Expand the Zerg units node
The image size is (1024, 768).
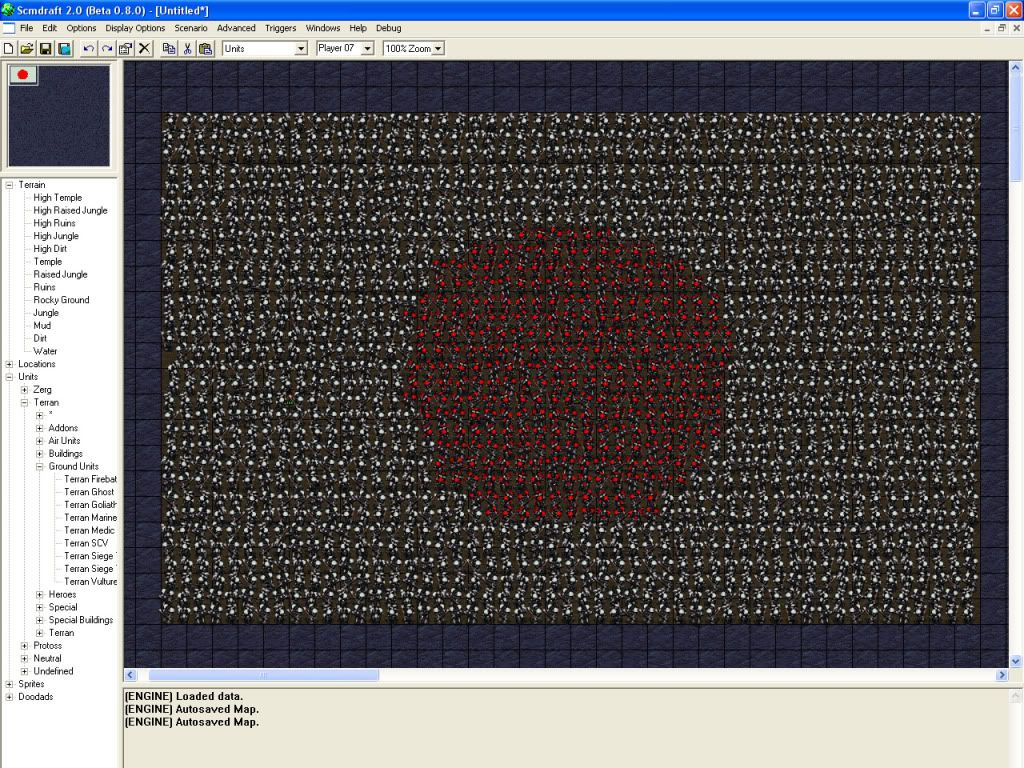24,390
